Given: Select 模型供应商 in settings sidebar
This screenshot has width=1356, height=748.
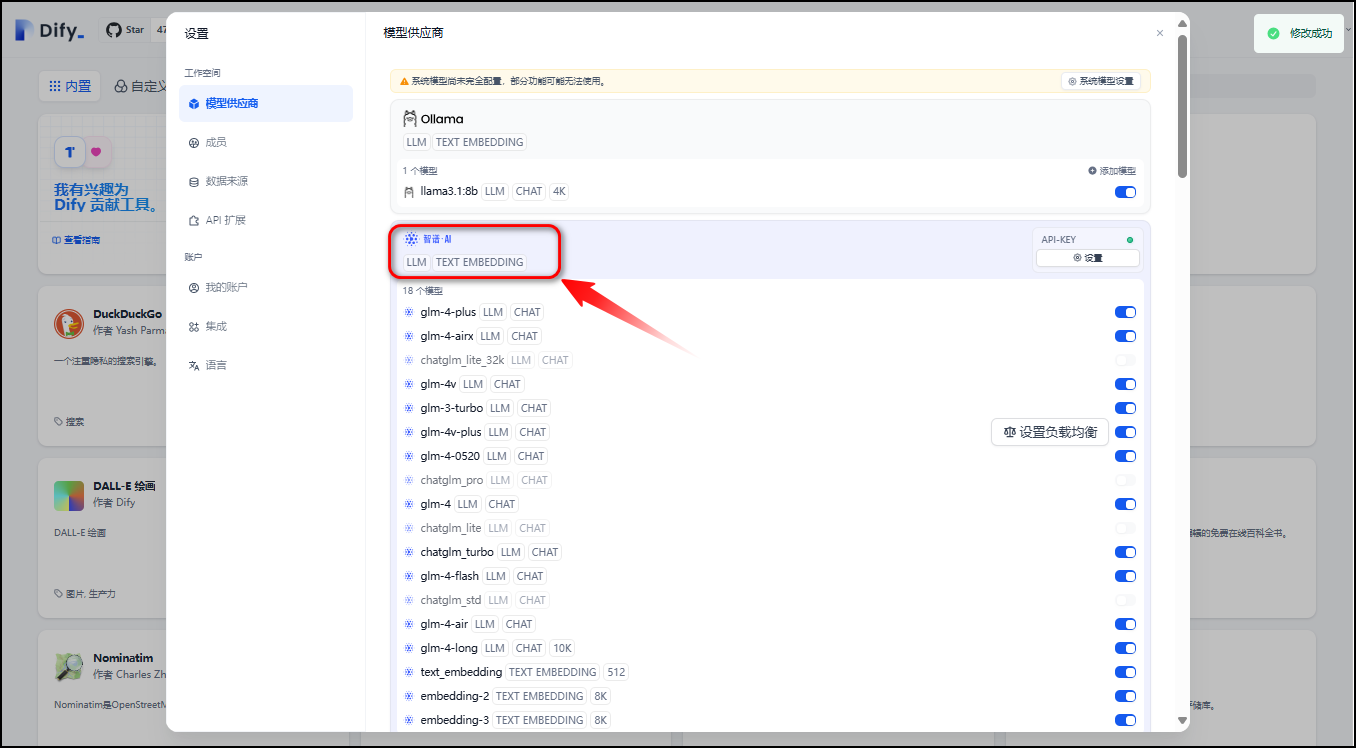Looking at the screenshot, I should (x=266, y=104).
